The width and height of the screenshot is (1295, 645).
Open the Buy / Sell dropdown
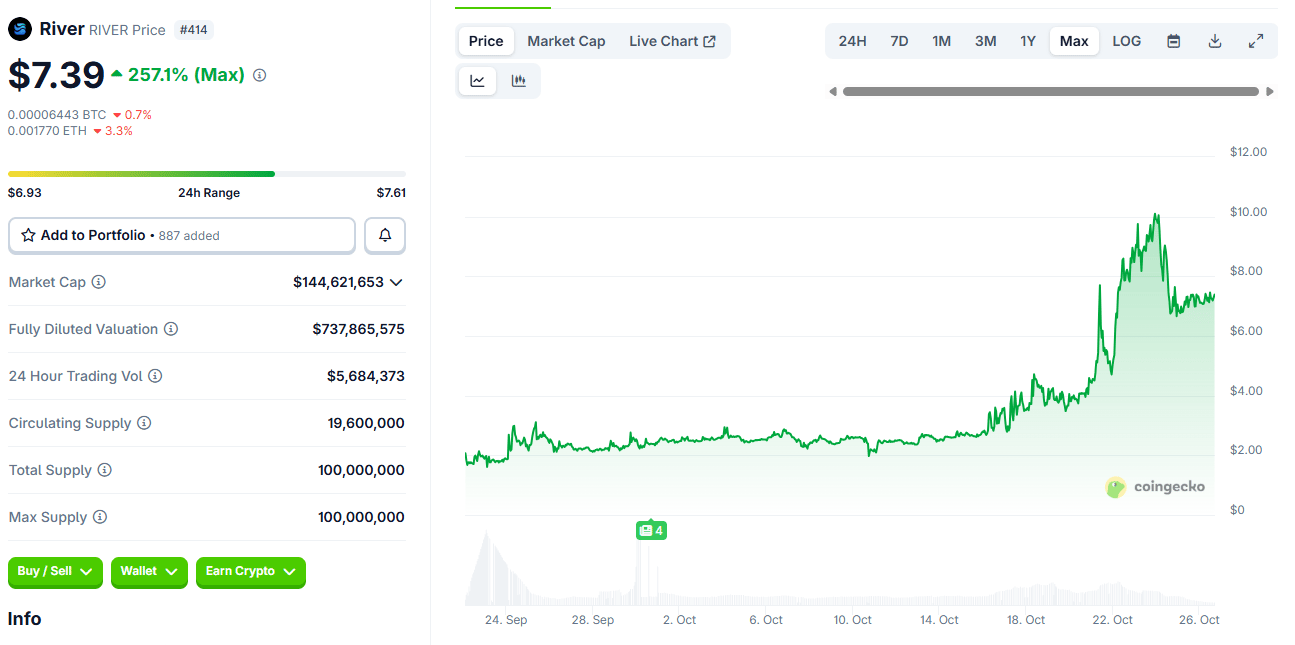55,572
